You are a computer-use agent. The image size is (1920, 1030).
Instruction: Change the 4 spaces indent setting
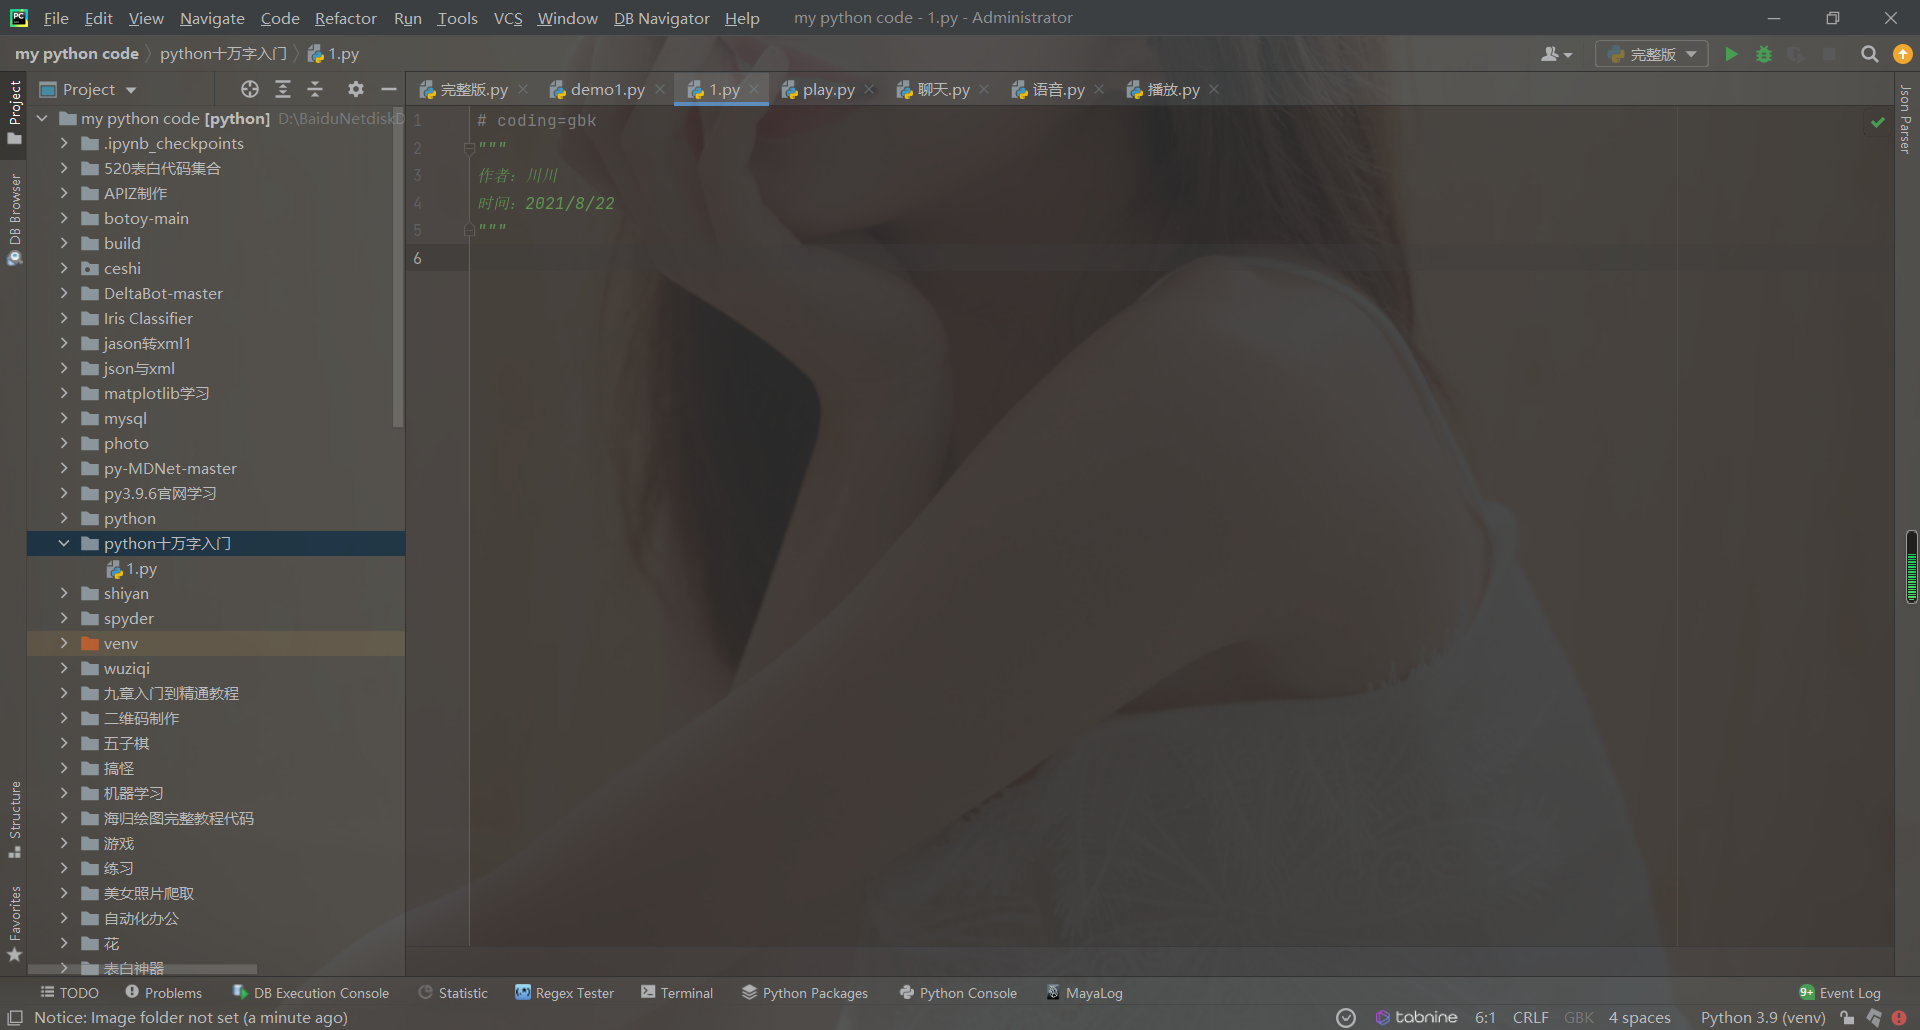1639,1017
